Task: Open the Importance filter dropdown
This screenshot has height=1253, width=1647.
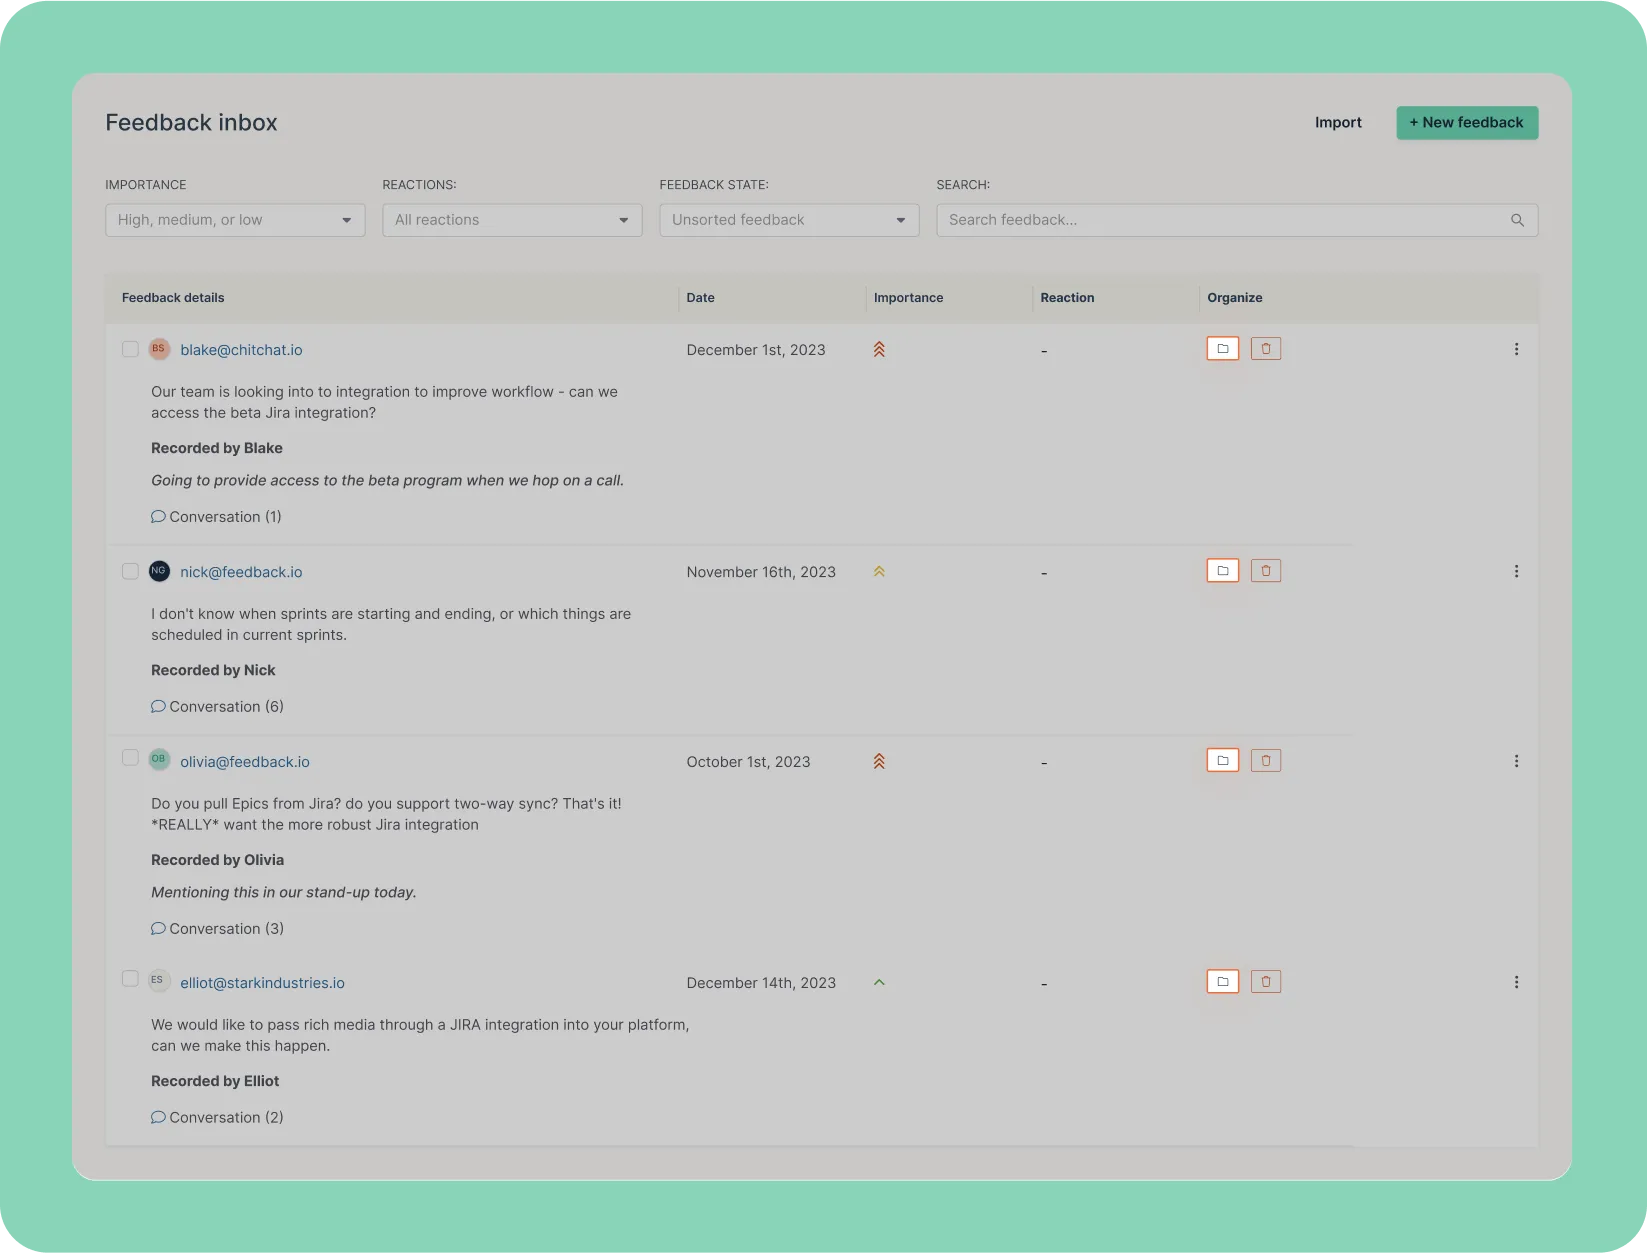Action: [234, 220]
